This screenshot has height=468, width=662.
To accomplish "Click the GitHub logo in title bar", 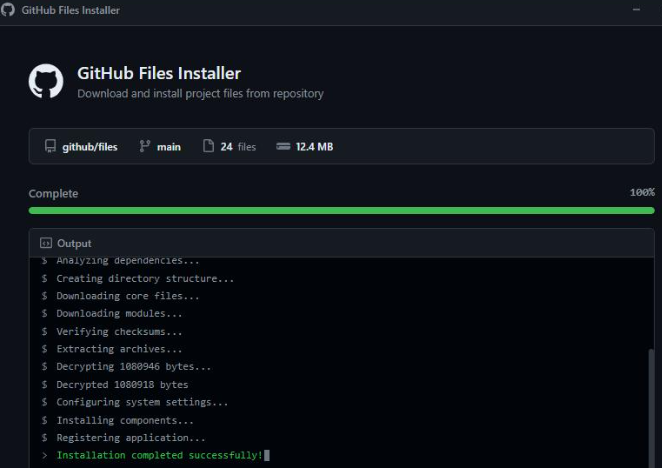I will pos(8,10).
